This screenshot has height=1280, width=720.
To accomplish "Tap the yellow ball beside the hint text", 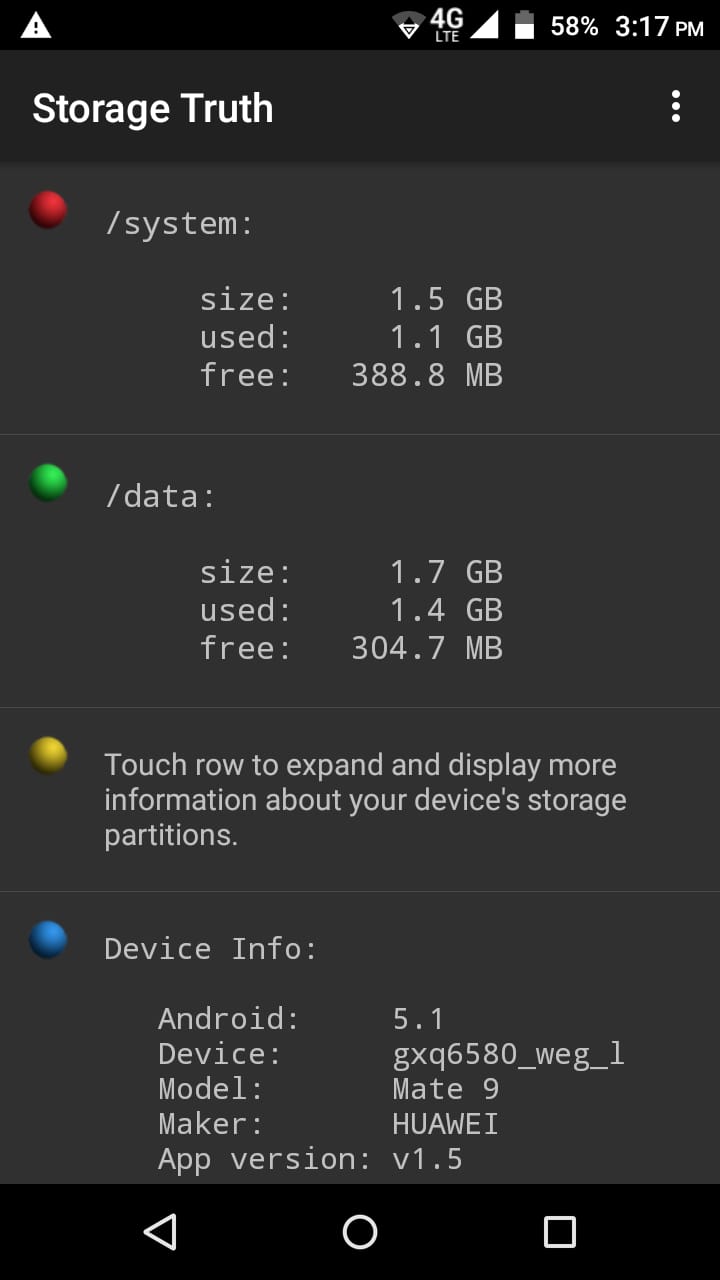I will coord(48,756).
